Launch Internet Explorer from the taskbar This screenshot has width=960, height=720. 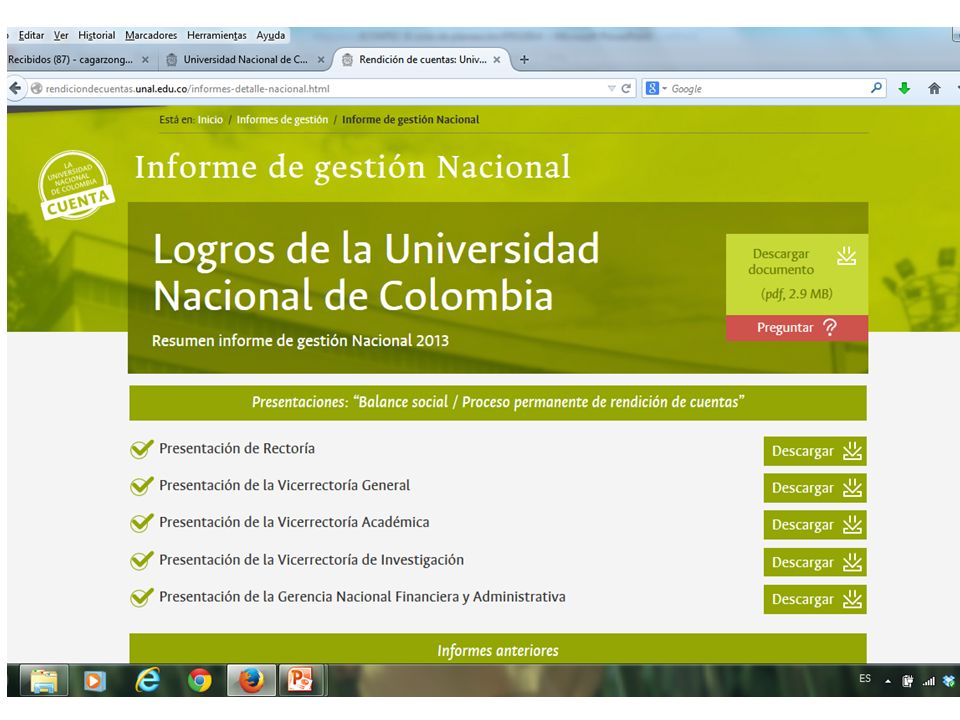[x=148, y=680]
